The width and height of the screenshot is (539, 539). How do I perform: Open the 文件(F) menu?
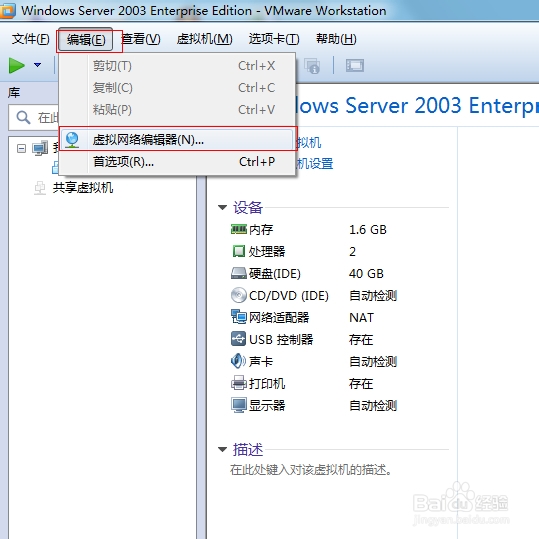[x=31, y=39]
